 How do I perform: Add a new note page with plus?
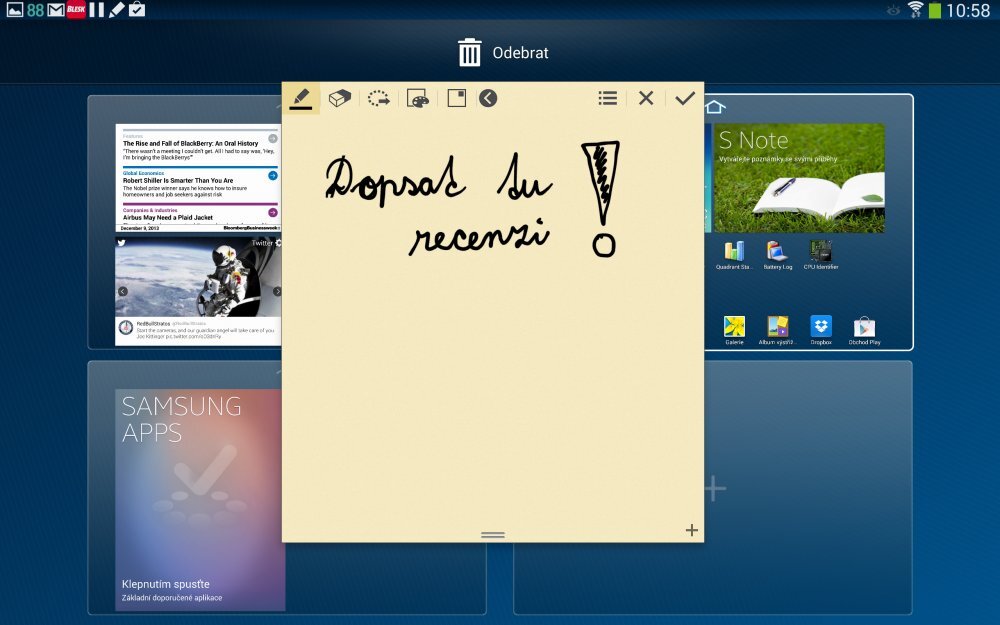pos(691,530)
